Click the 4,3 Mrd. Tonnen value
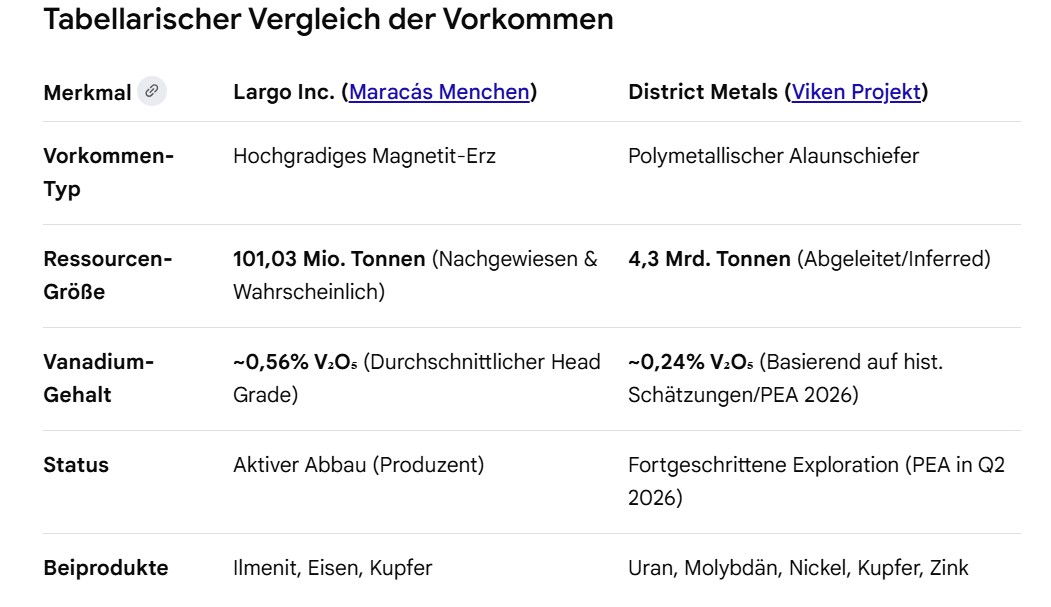This screenshot has width=1051, height=607. 709,259
